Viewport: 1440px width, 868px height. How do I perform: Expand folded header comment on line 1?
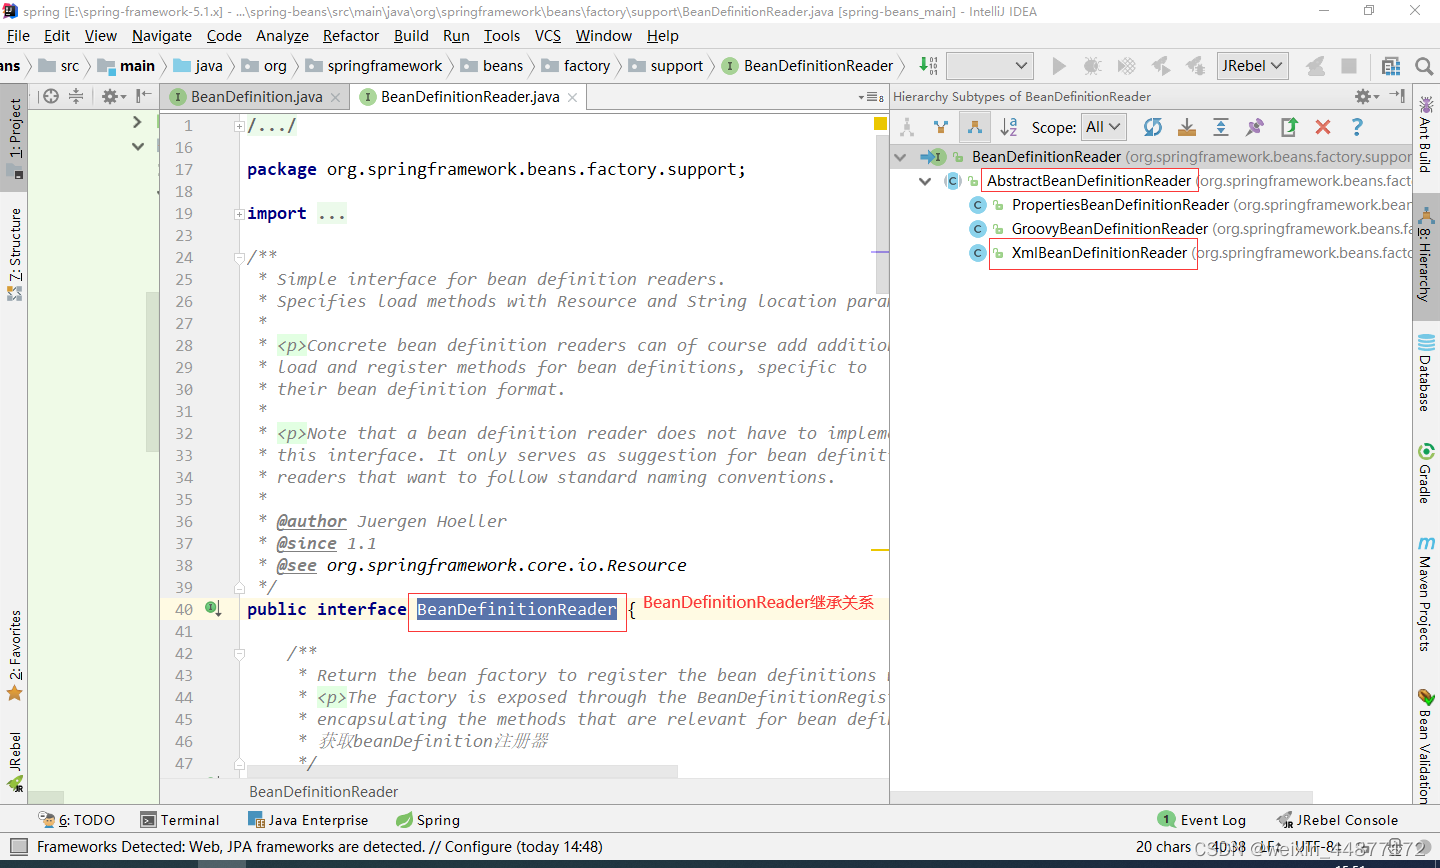point(240,126)
